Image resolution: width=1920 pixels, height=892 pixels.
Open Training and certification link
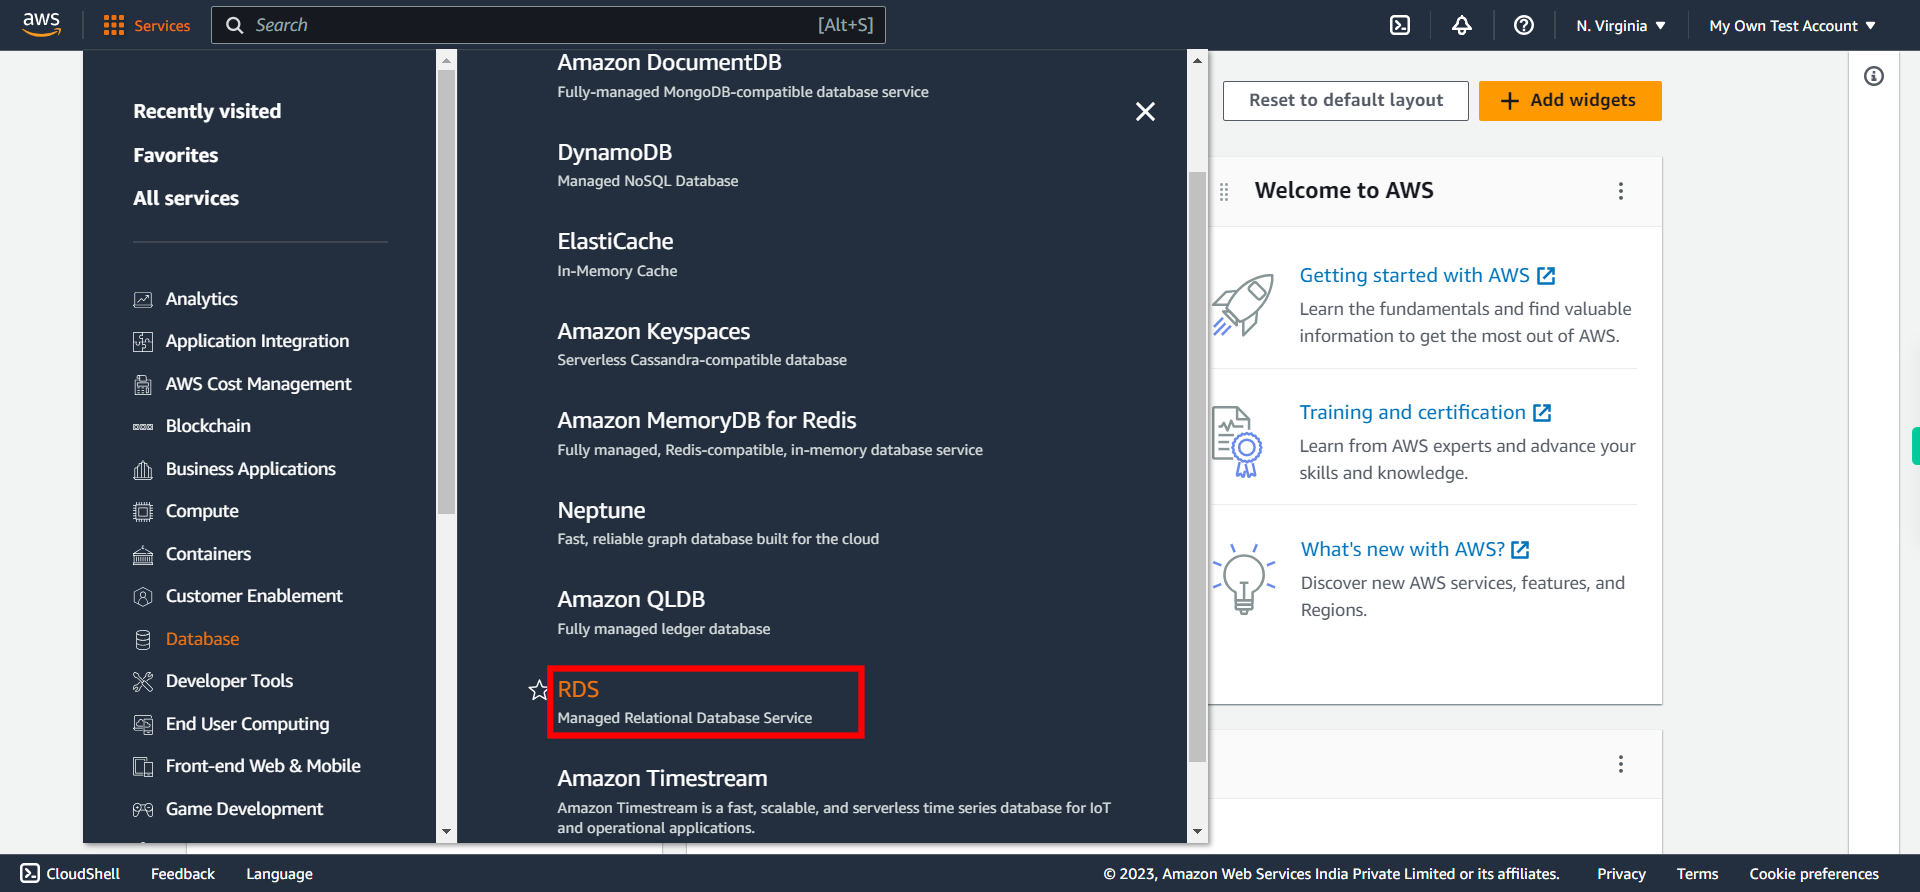click(1425, 412)
